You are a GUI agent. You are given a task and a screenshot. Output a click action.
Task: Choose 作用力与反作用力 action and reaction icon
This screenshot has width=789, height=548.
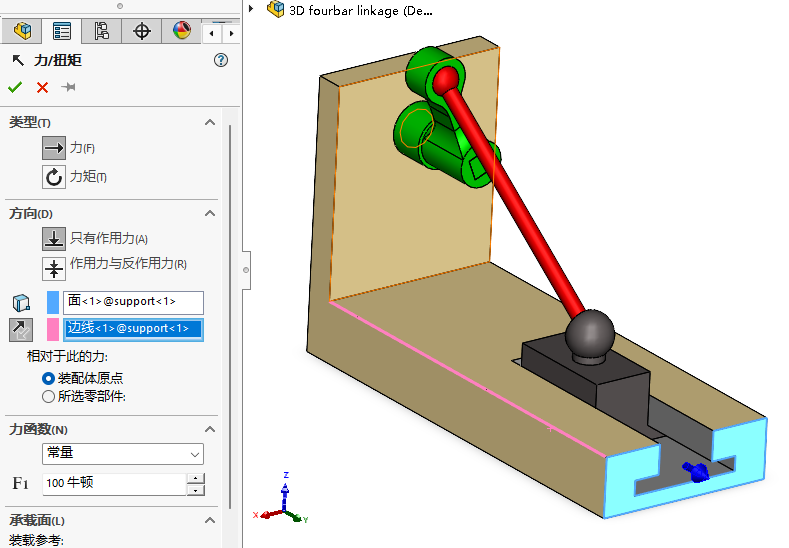pyautogui.click(x=53, y=268)
